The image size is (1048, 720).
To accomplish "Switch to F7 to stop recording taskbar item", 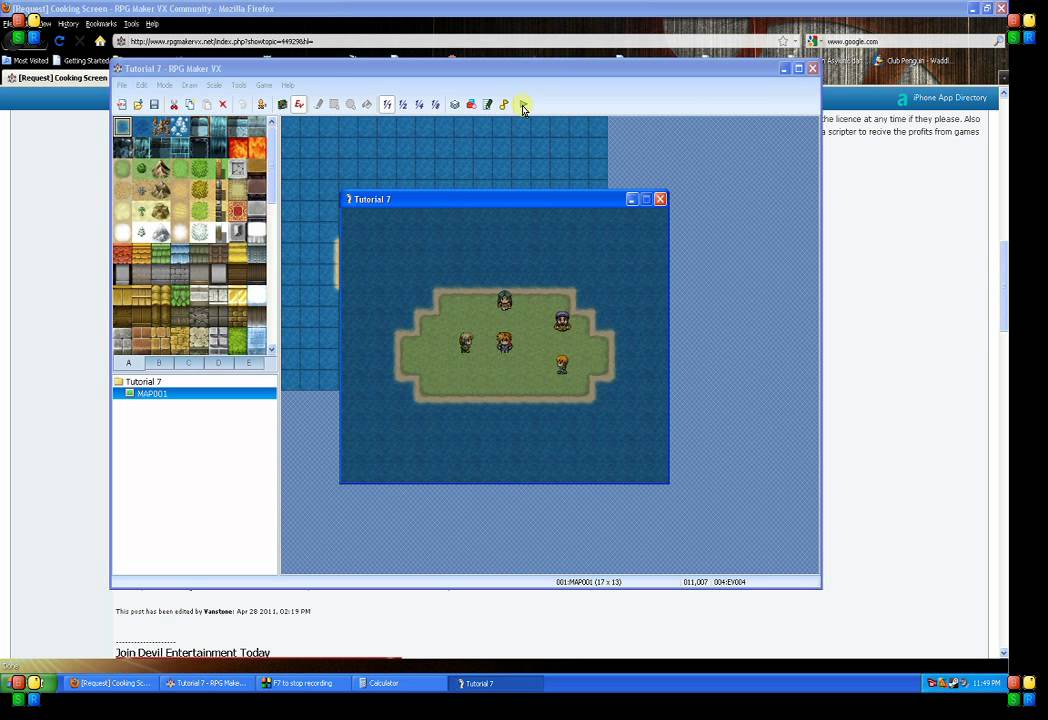I will coord(303,683).
